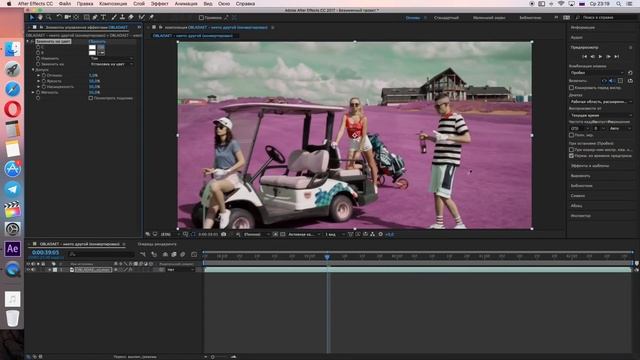Uncheck 'Move time to preview time' checkbox
640x360 pixels.
(571, 156)
